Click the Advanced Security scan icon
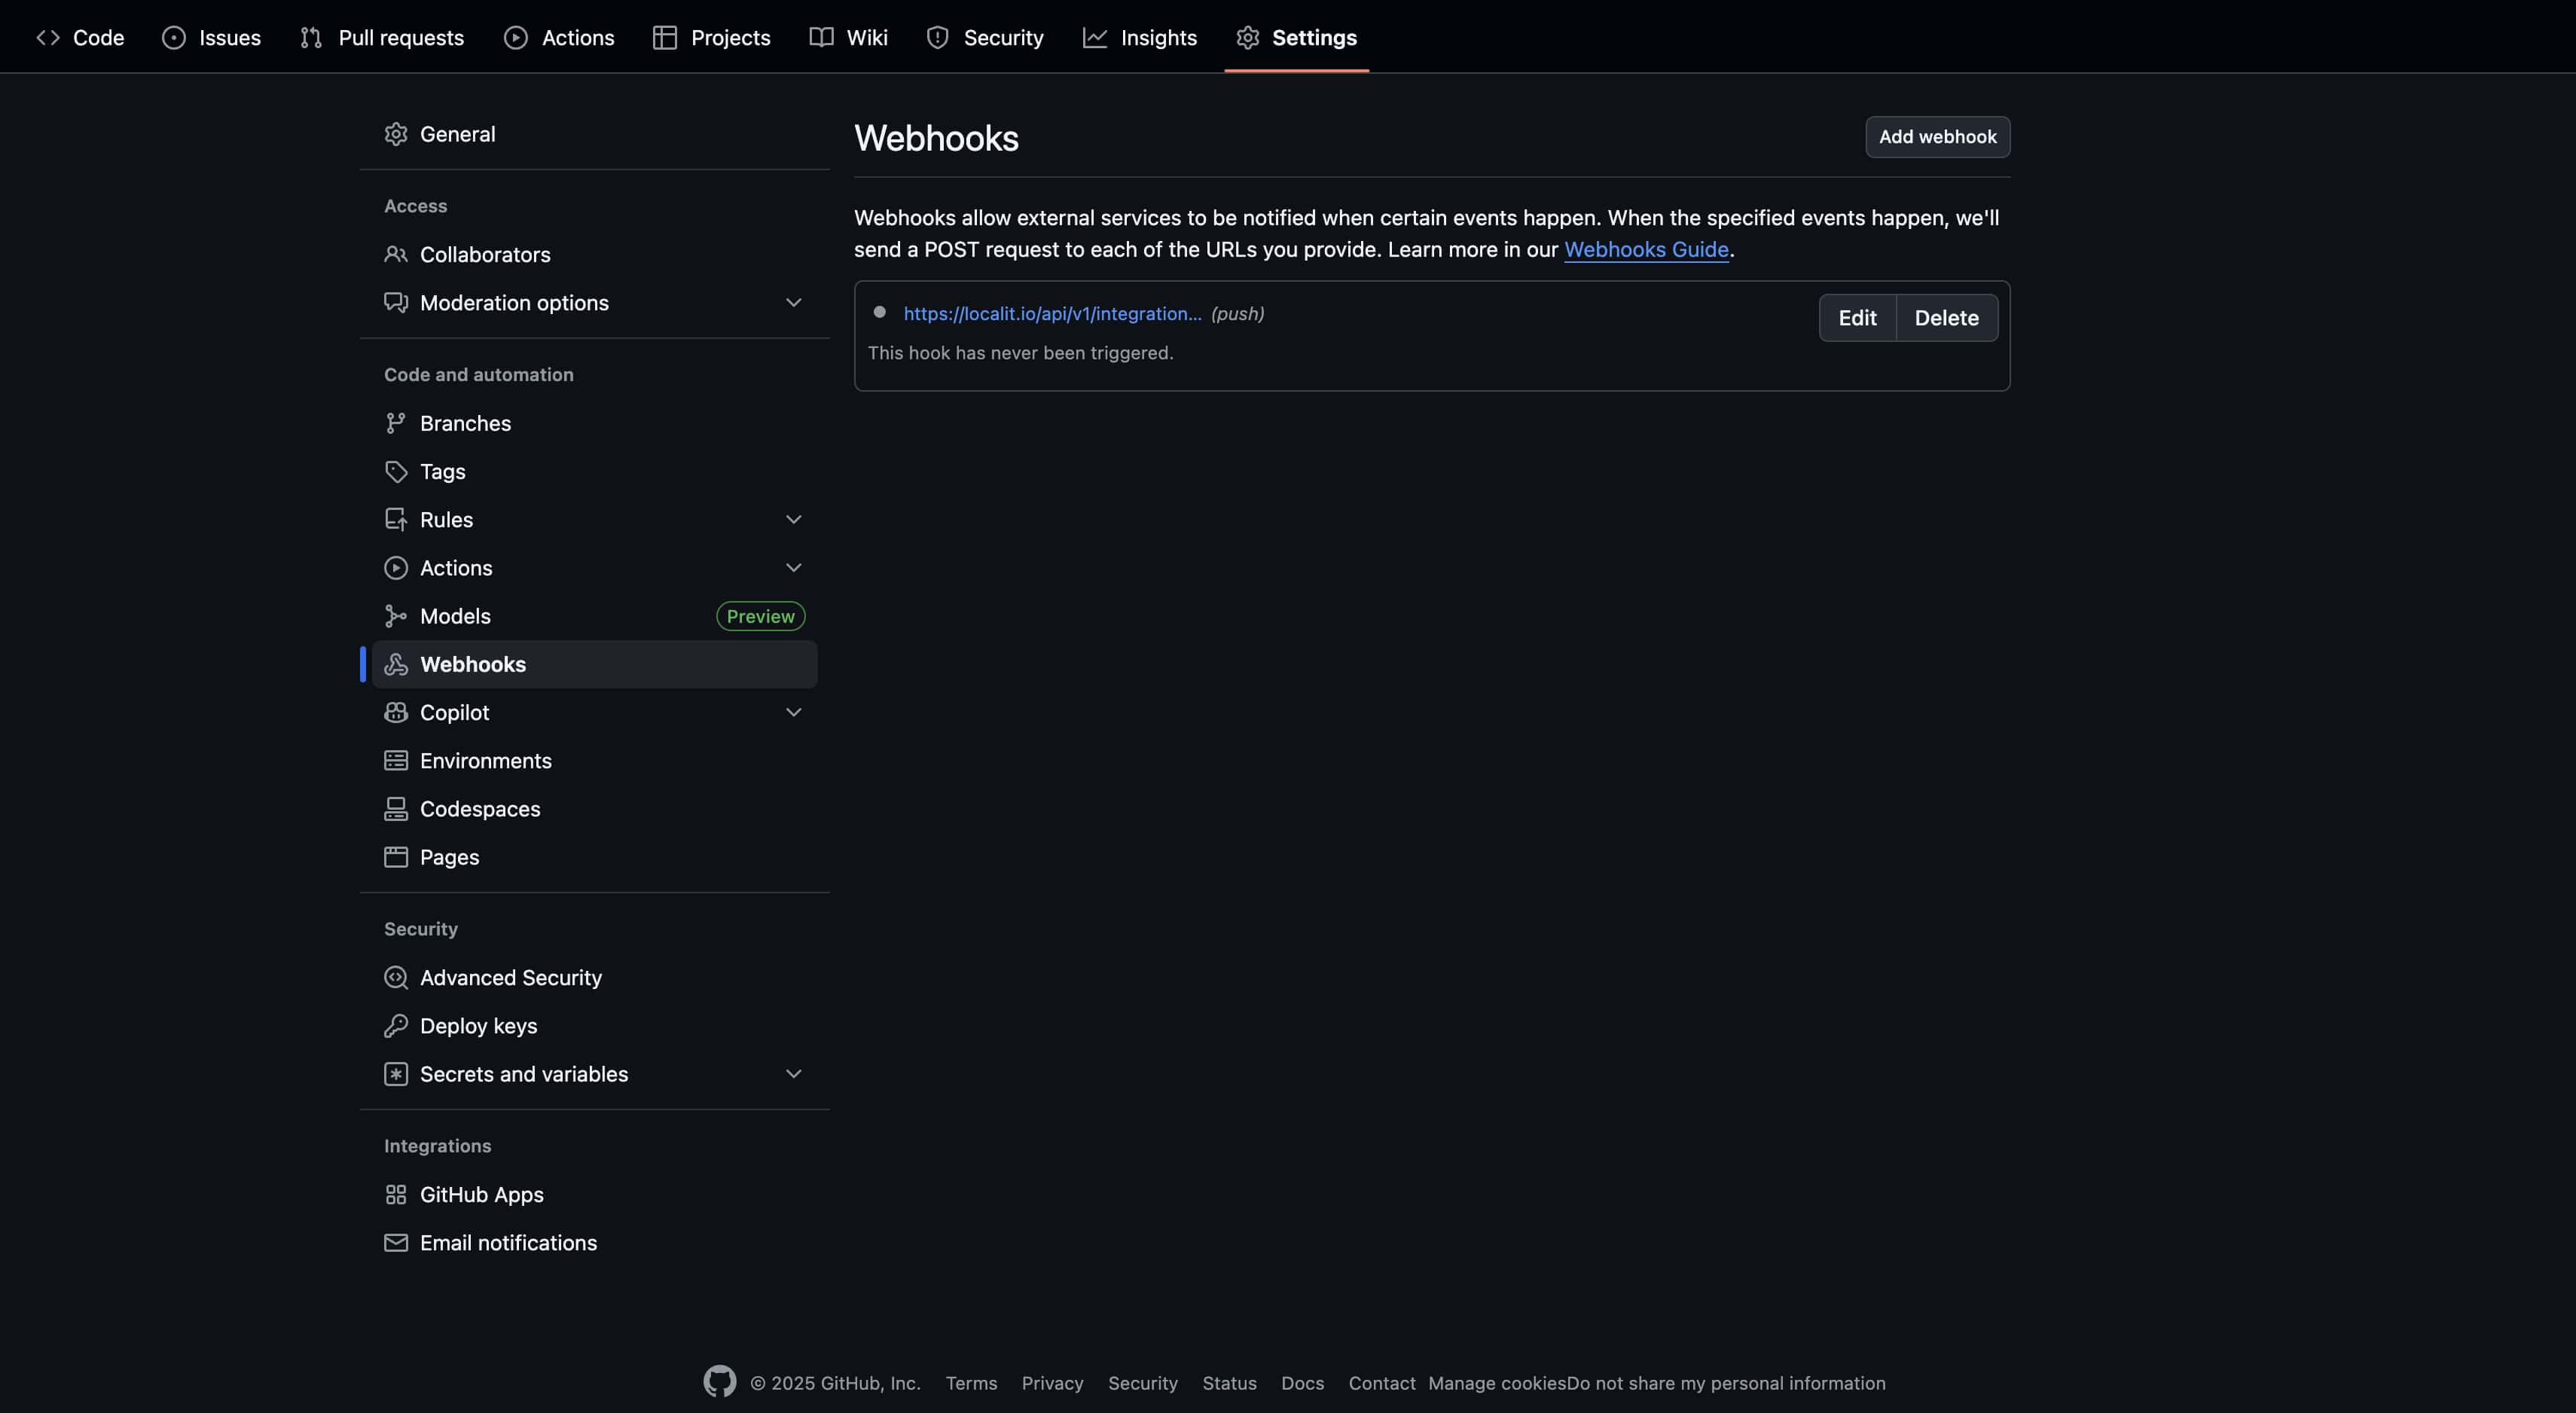Image resolution: width=2576 pixels, height=1413 pixels. click(396, 977)
